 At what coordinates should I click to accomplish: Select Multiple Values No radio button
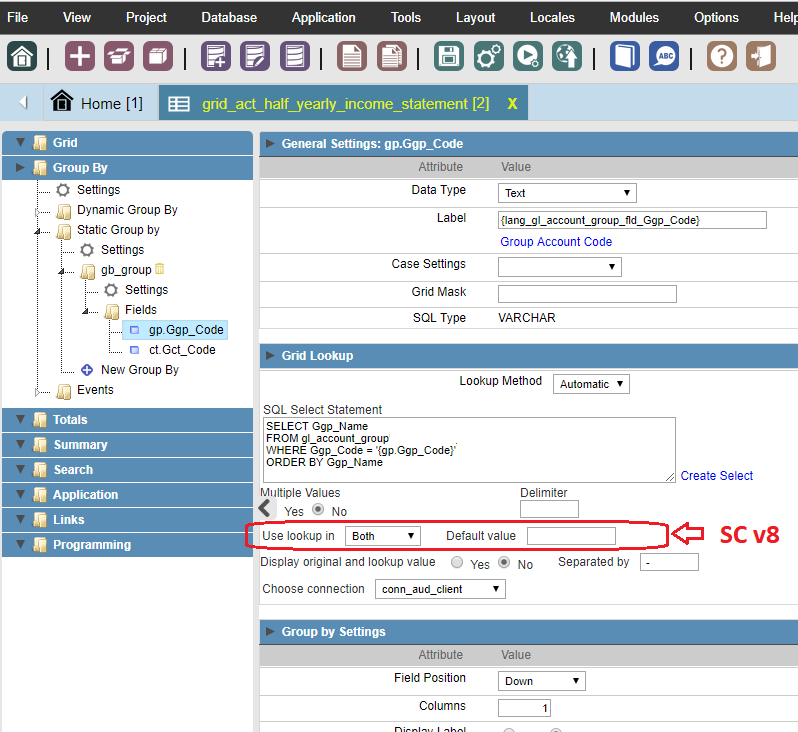[318, 509]
